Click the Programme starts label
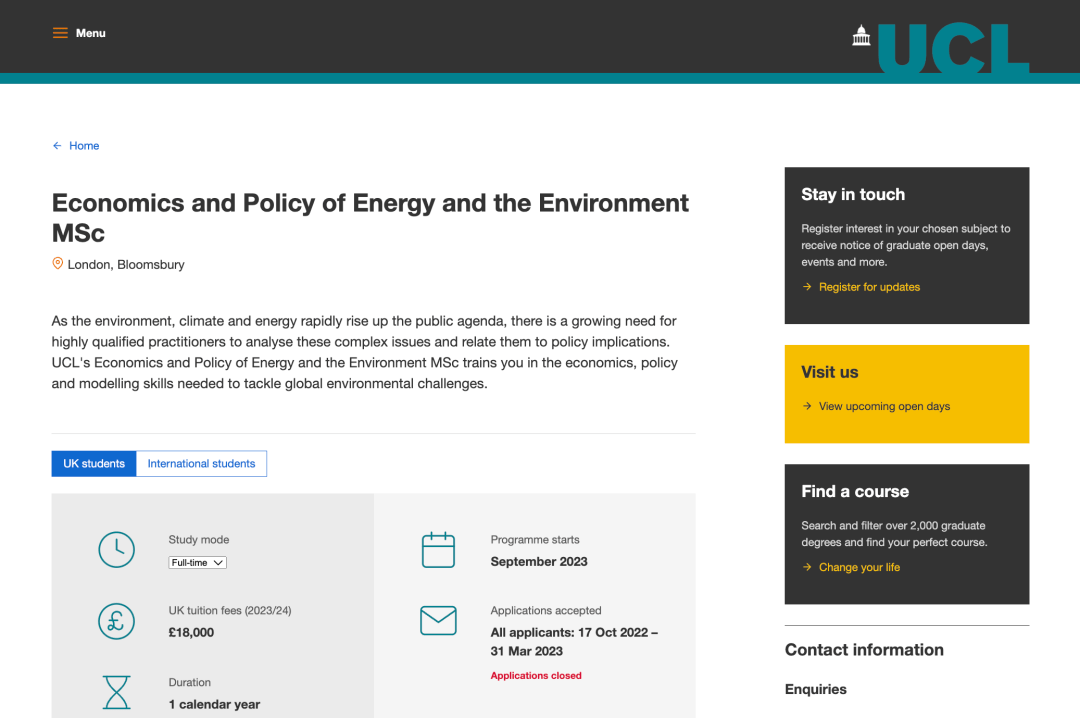1080x718 pixels. click(x=535, y=540)
